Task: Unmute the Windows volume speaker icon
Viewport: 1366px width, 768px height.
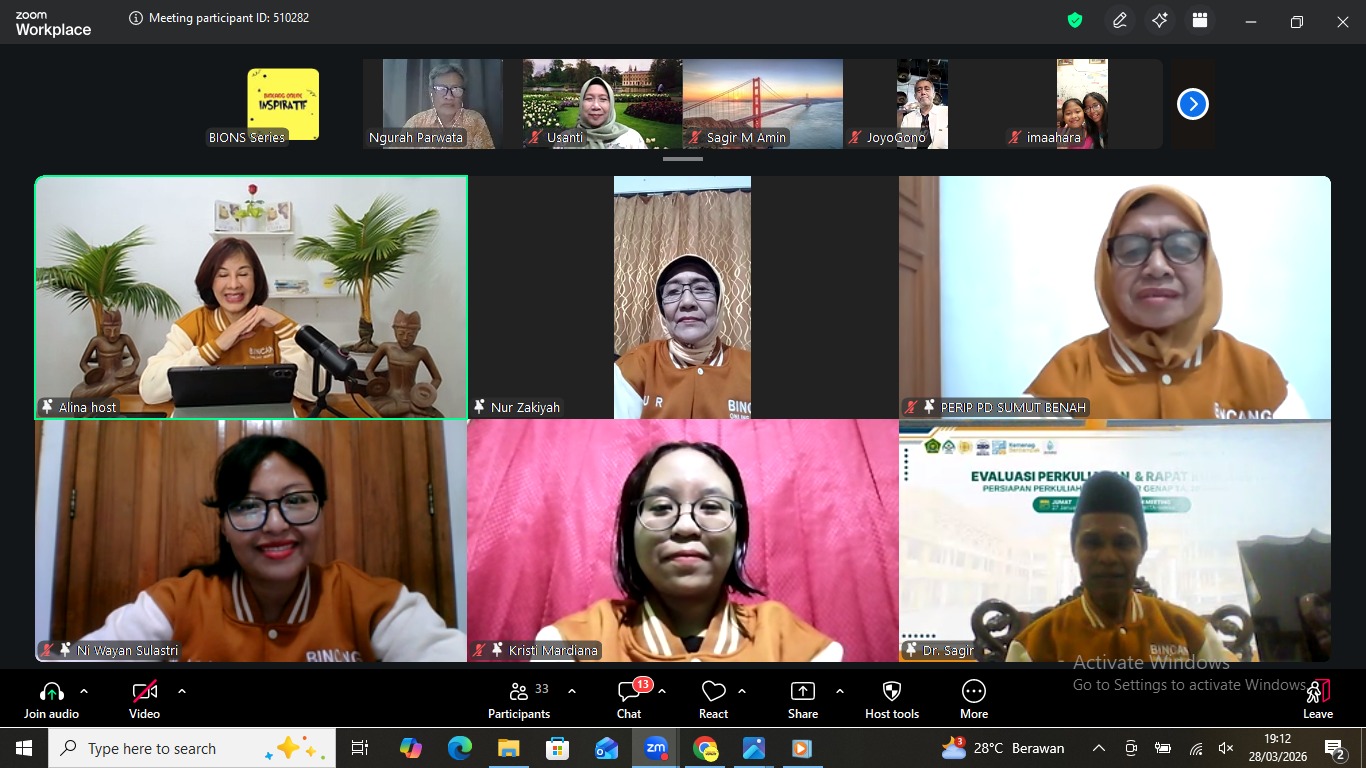Action: [1226, 748]
